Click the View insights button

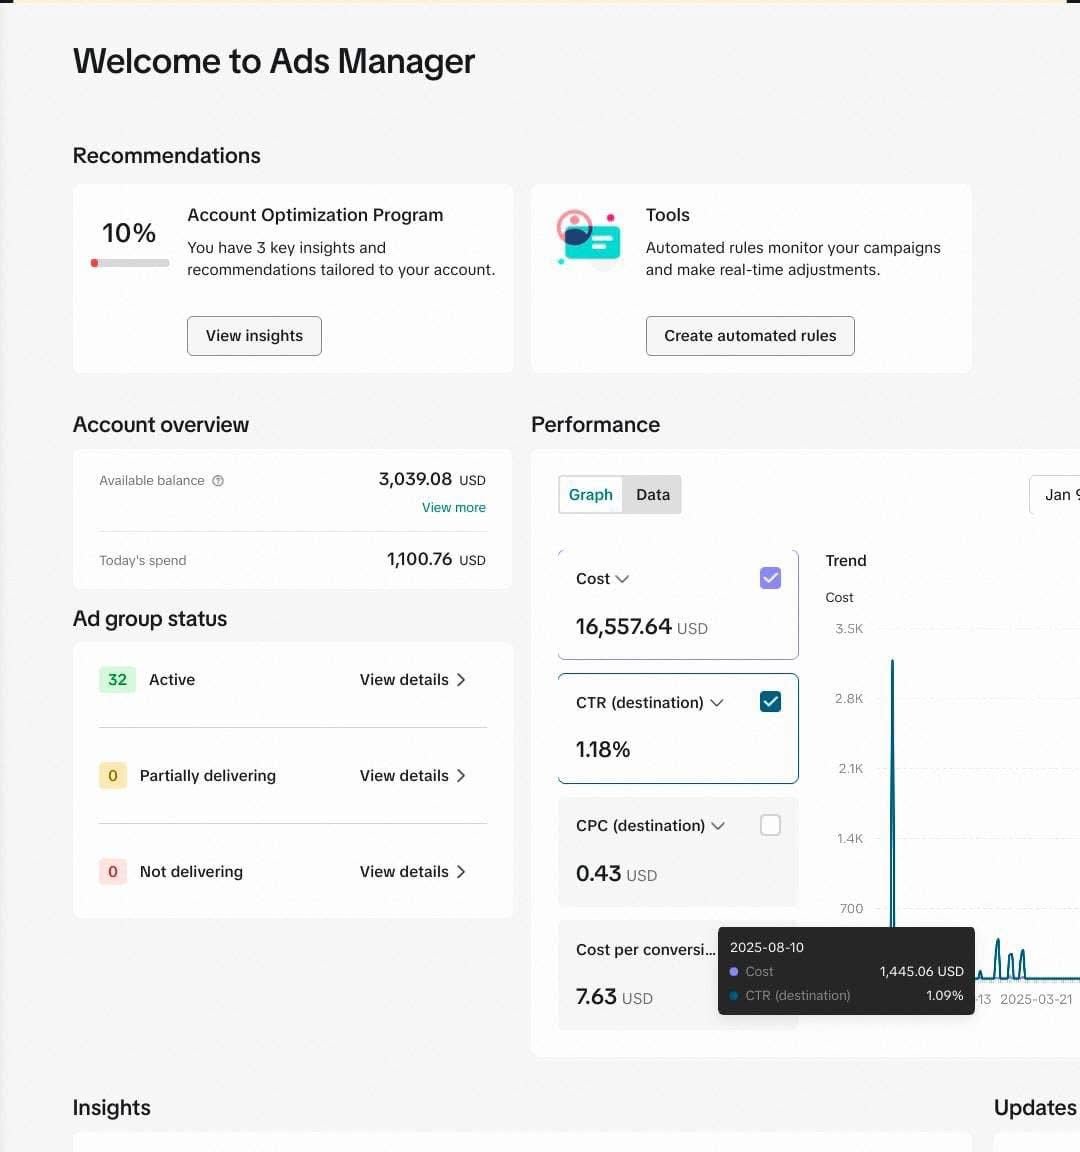(254, 336)
